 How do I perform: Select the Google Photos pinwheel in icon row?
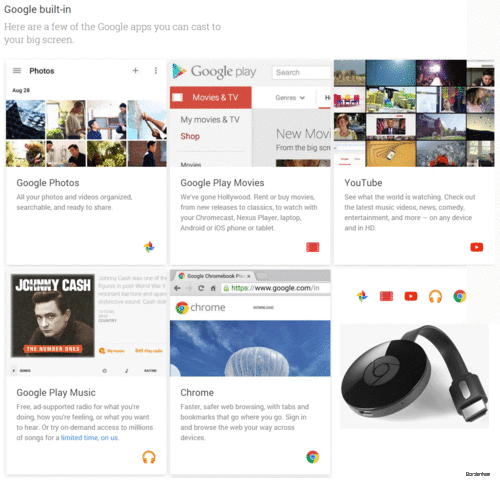[362, 296]
